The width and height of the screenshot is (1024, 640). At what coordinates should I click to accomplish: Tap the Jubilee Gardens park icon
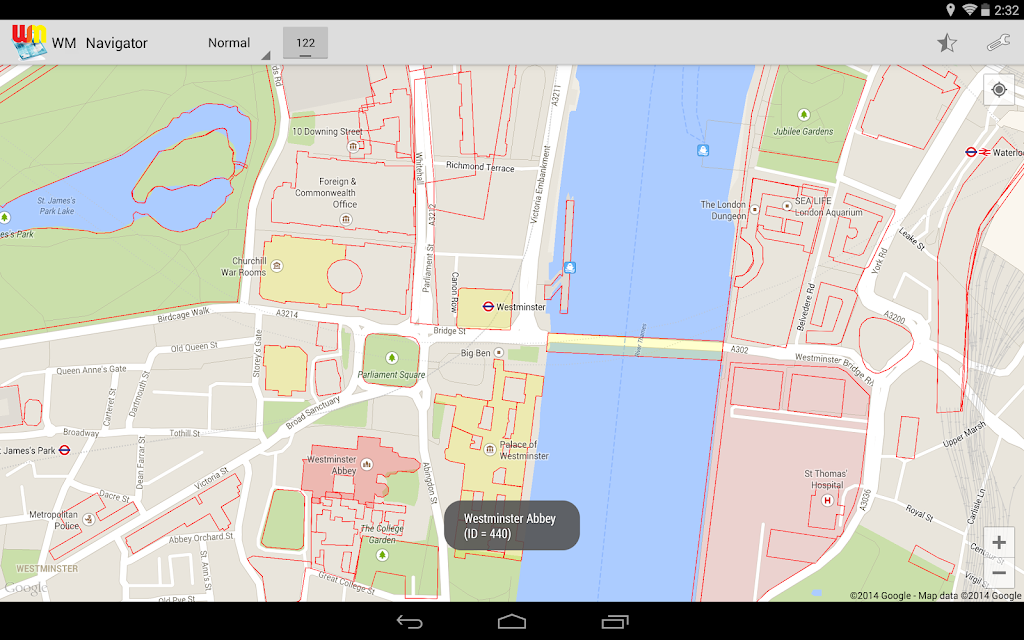804,115
